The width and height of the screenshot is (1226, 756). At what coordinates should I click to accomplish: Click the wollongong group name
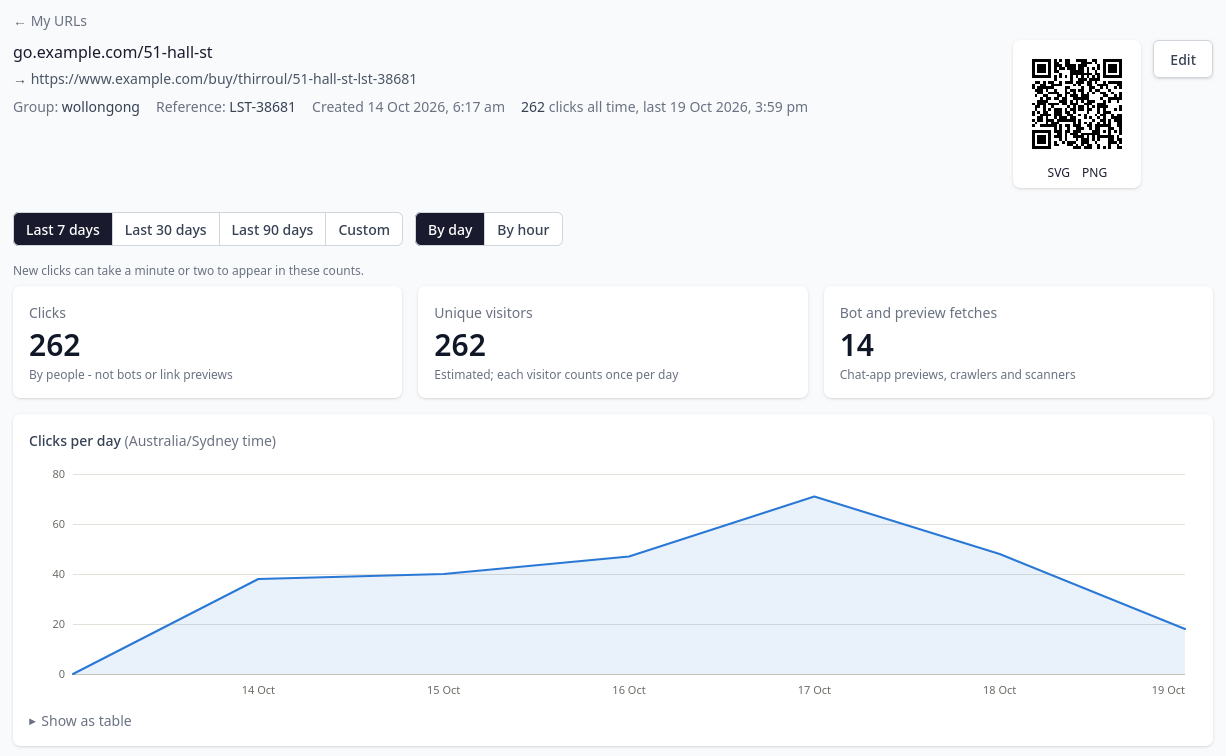click(x=101, y=107)
